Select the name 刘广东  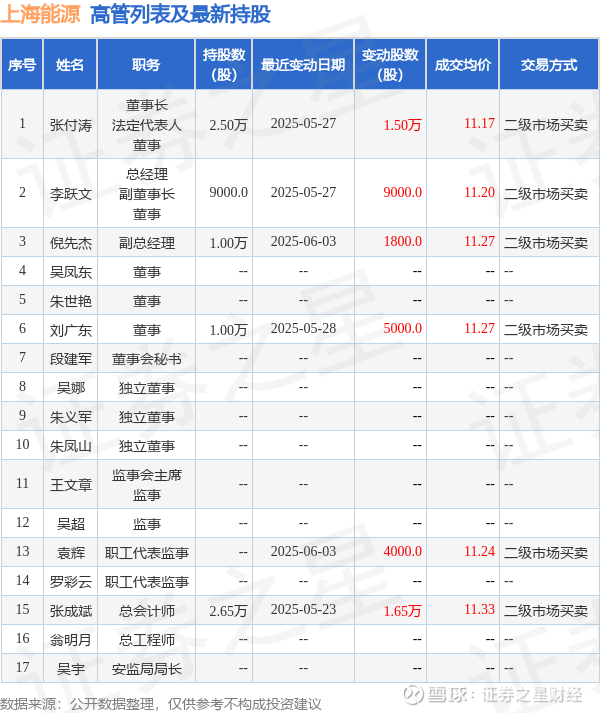pos(71,330)
